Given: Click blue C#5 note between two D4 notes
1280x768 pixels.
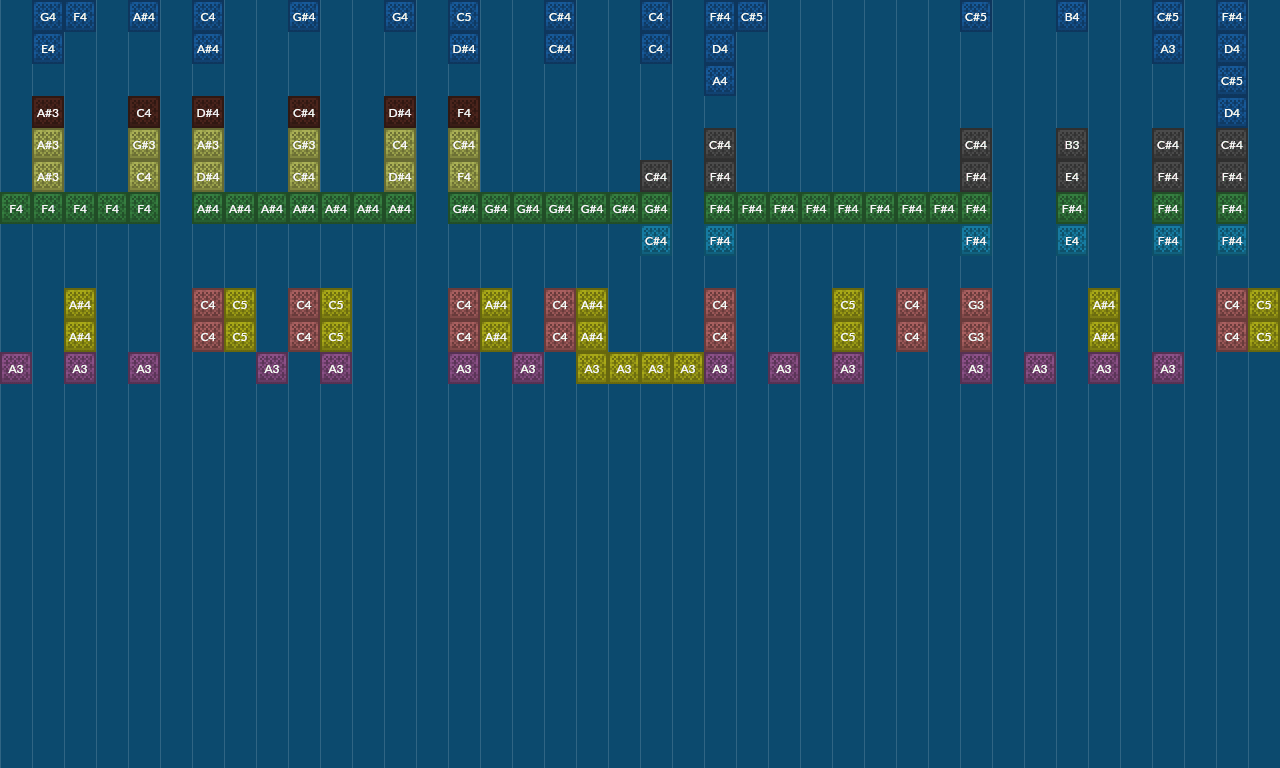Looking at the screenshot, I should click(1232, 80).
